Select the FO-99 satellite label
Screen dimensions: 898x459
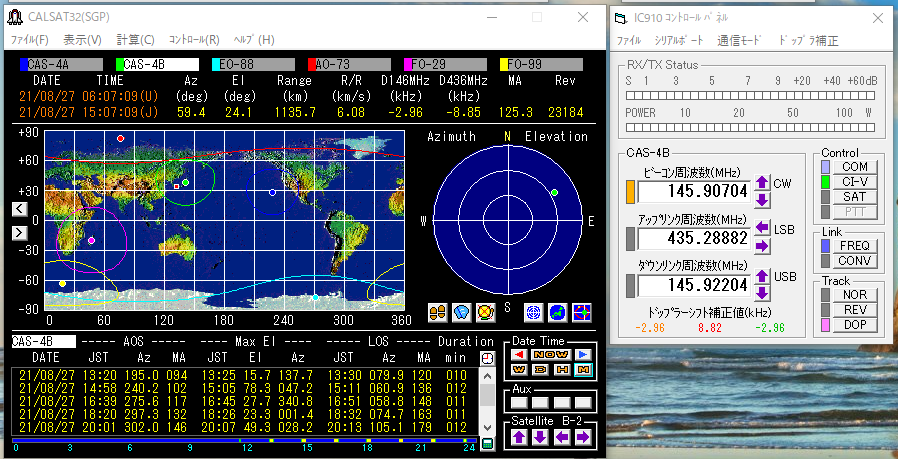pyautogui.click(x=545, y=65)
